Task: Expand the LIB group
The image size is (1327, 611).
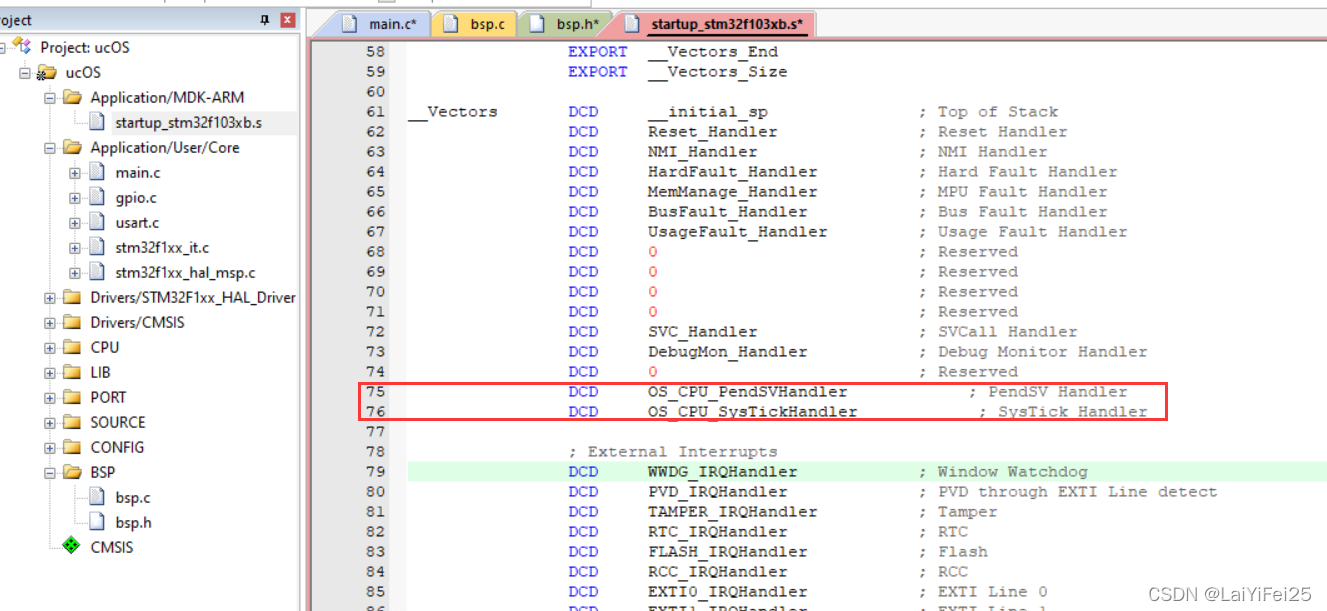Action: pos(51,372)
